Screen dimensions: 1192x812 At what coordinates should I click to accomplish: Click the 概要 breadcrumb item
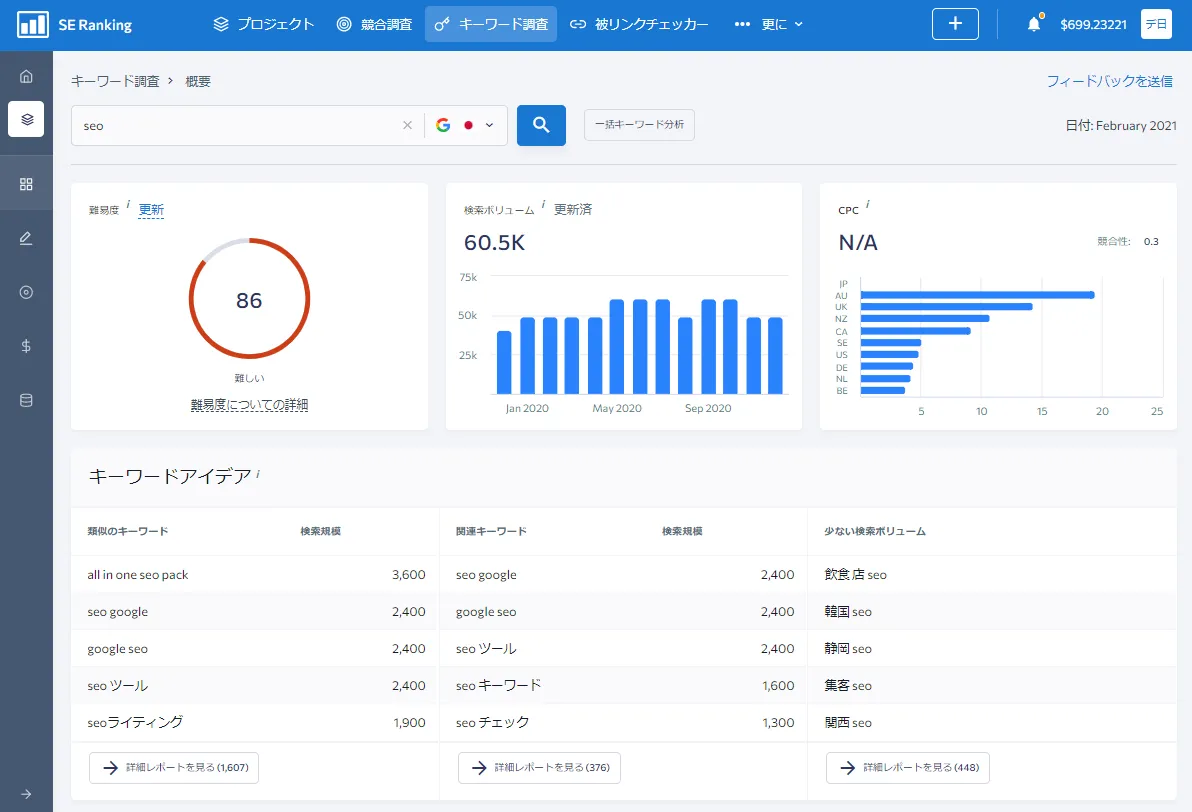click(198, 81)
